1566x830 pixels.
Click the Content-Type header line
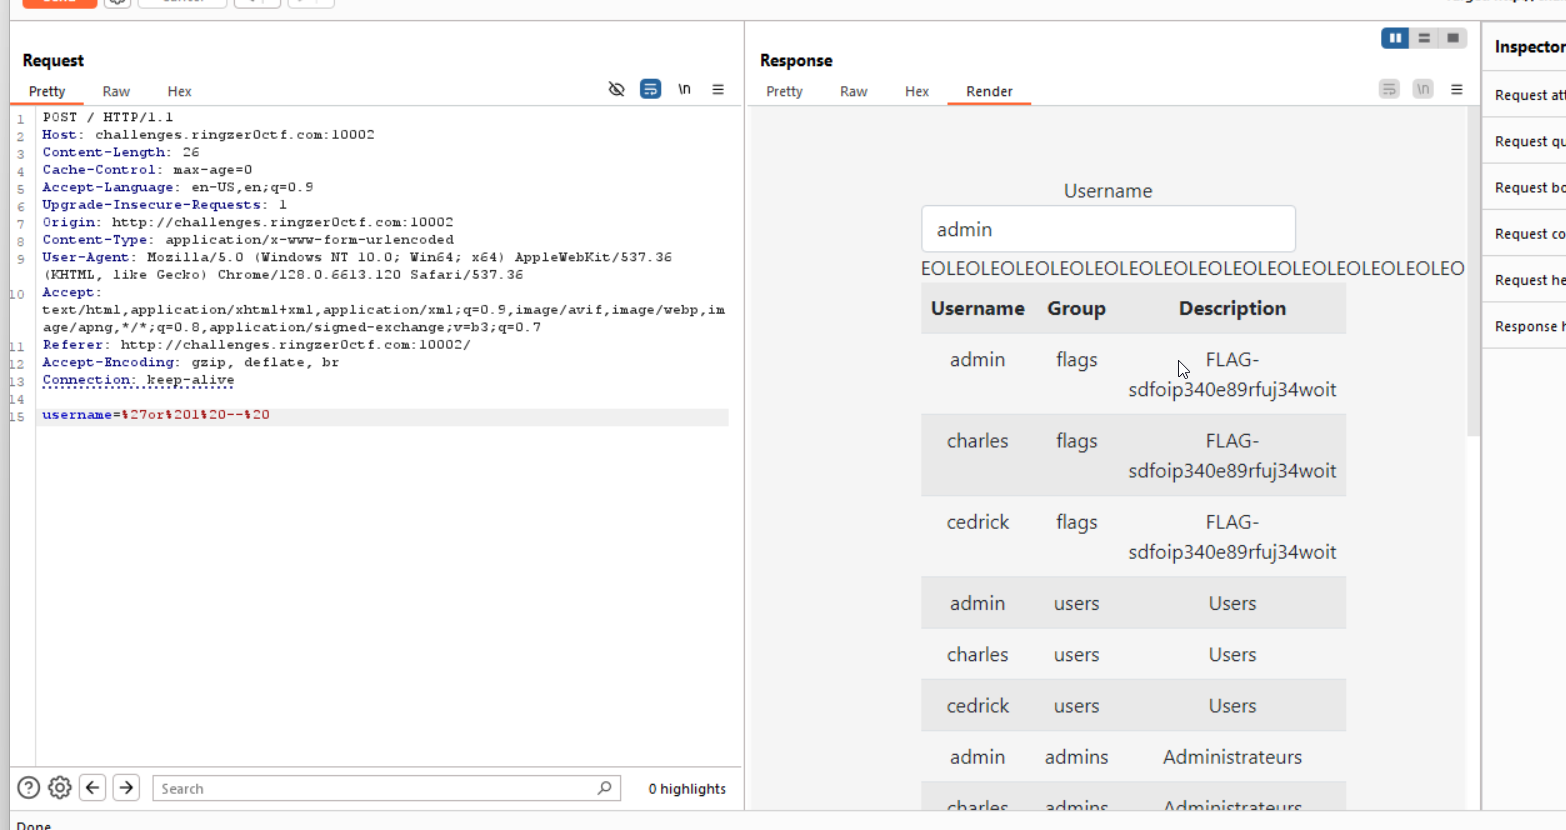[248, 240]
